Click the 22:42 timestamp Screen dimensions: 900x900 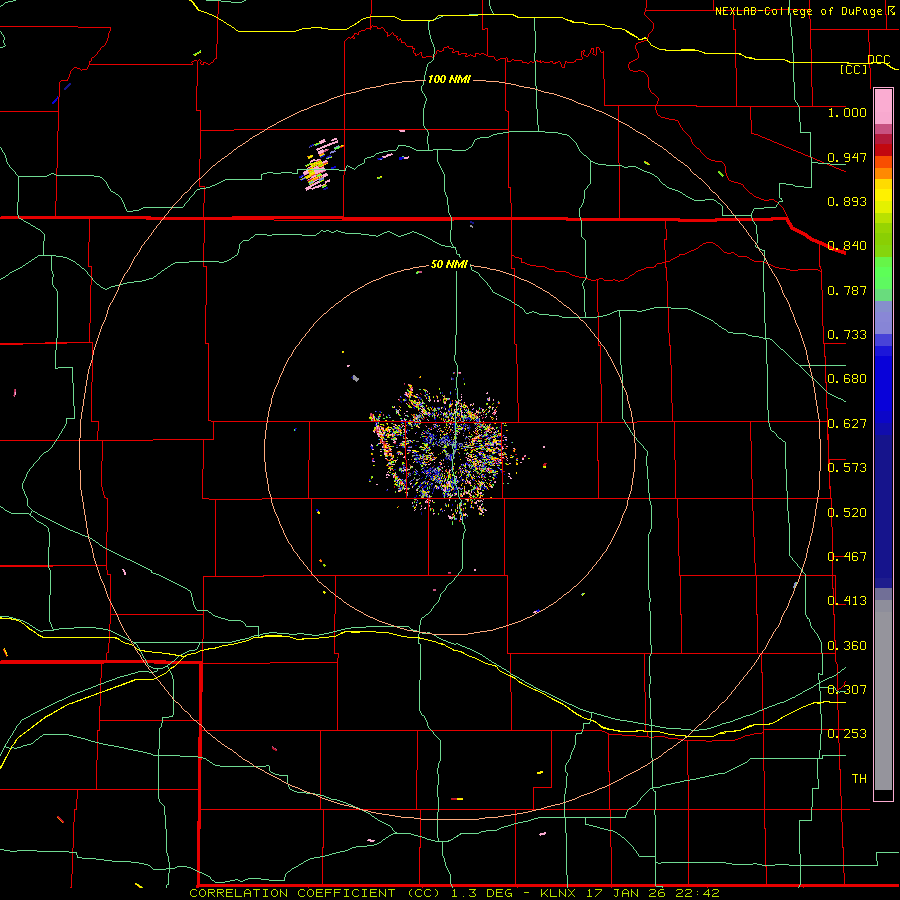699,893
